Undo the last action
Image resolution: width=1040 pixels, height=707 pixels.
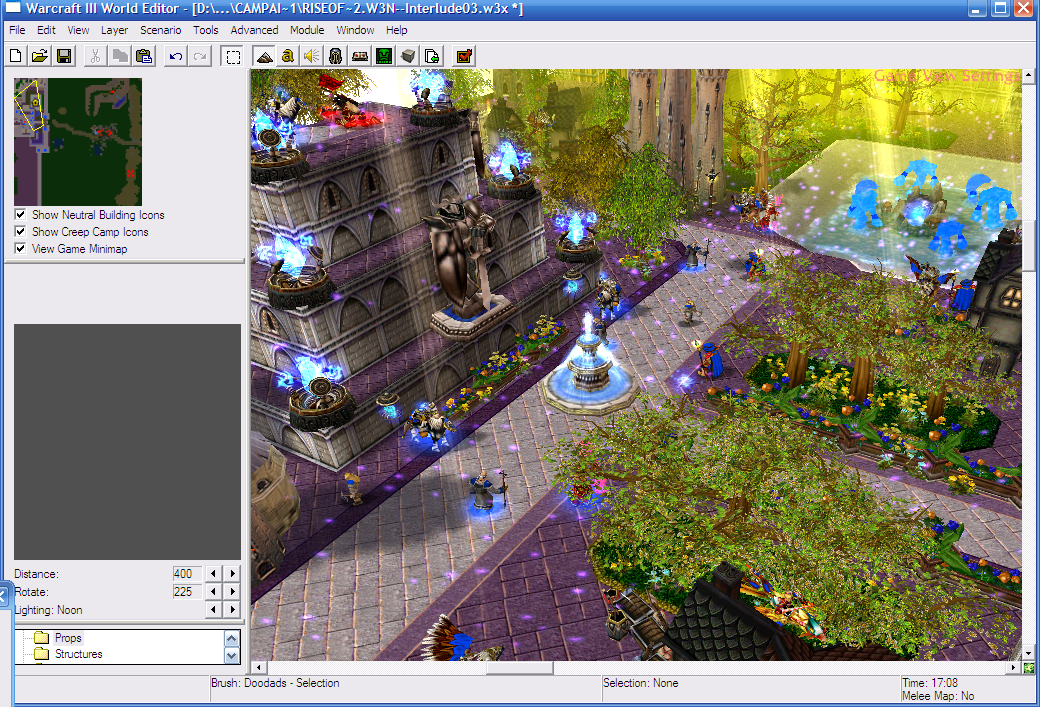click(176, 56)
